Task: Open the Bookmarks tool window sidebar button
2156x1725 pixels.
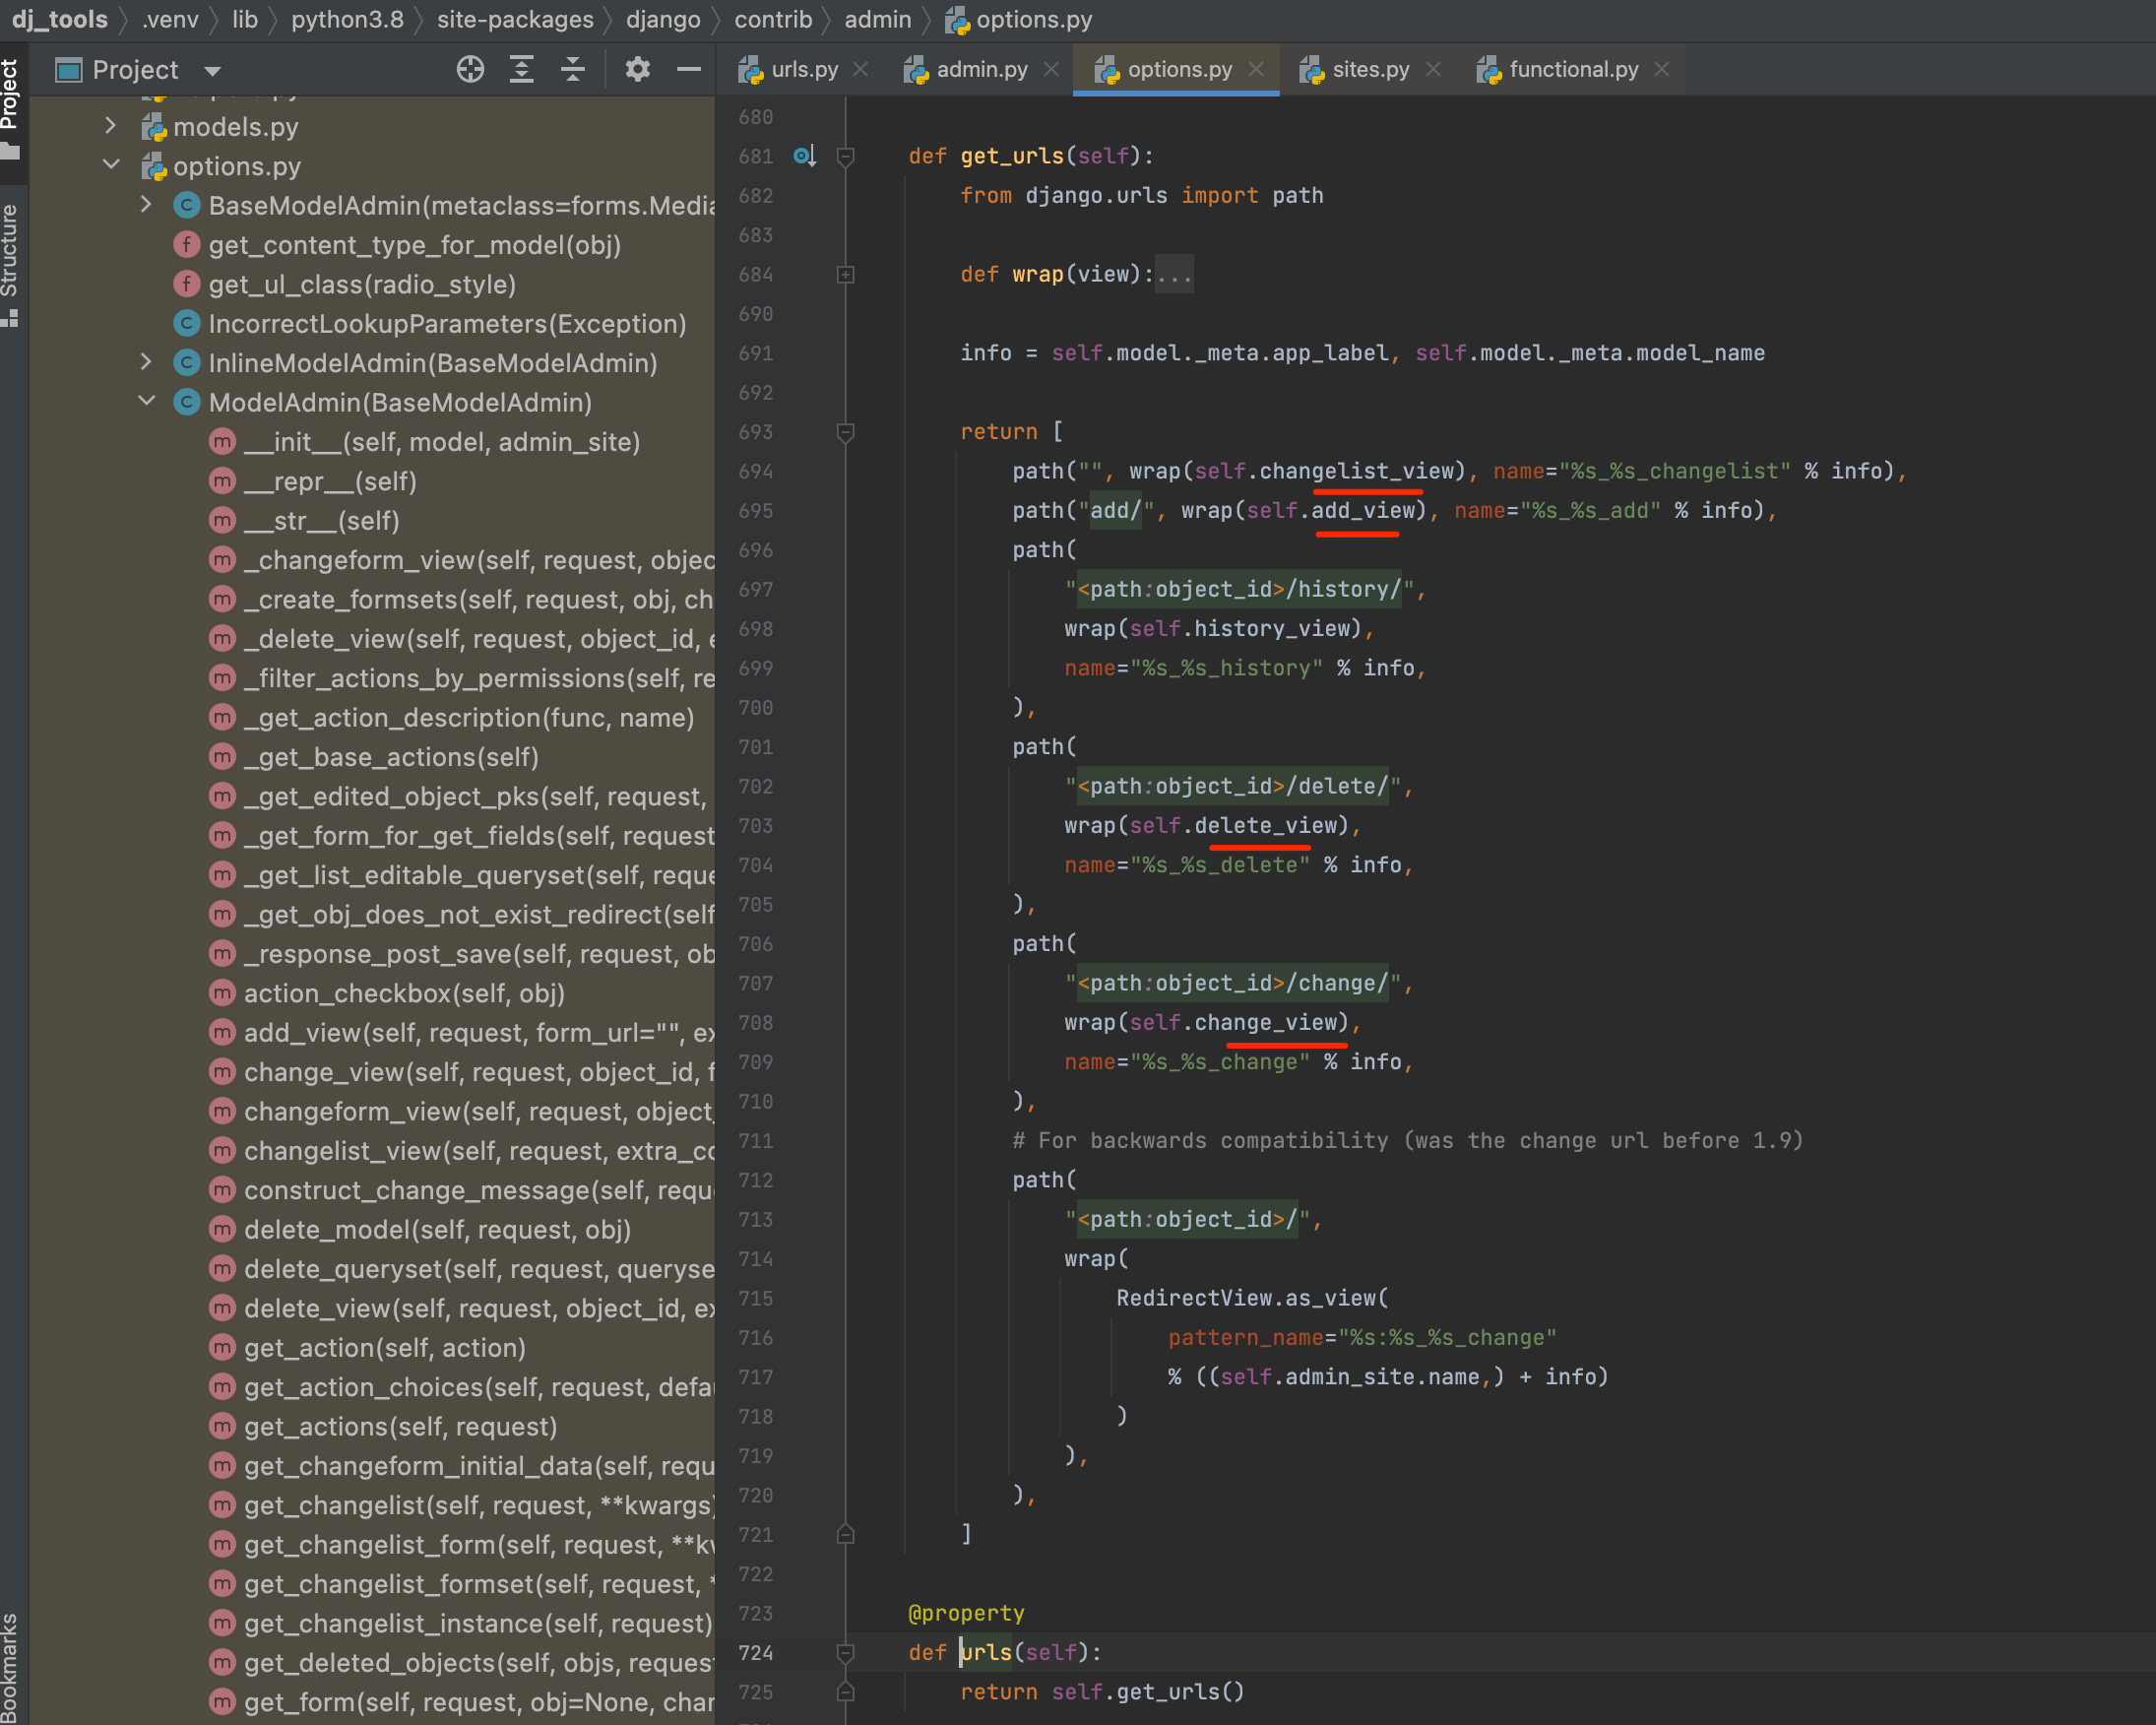Action: click(11, 1665)
